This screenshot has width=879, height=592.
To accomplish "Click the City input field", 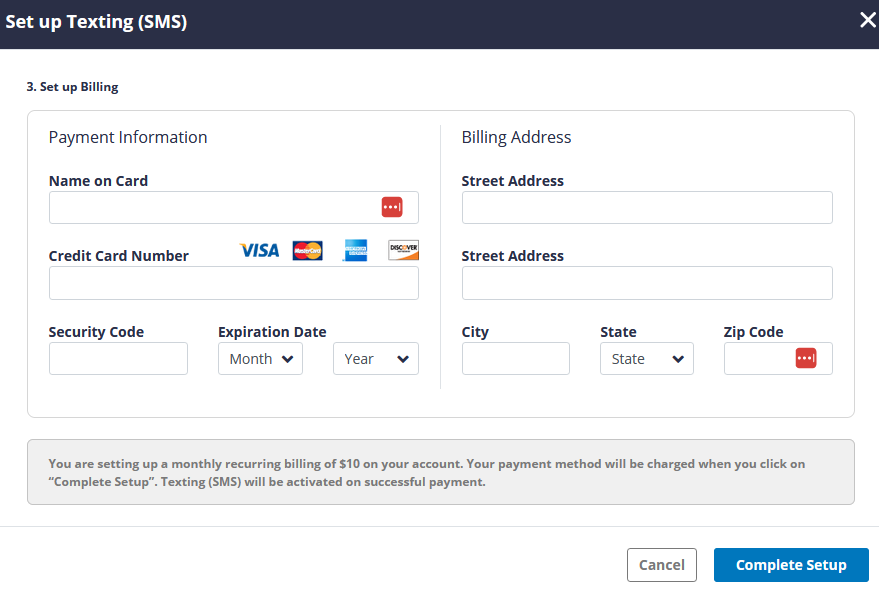I will point(515,359).
